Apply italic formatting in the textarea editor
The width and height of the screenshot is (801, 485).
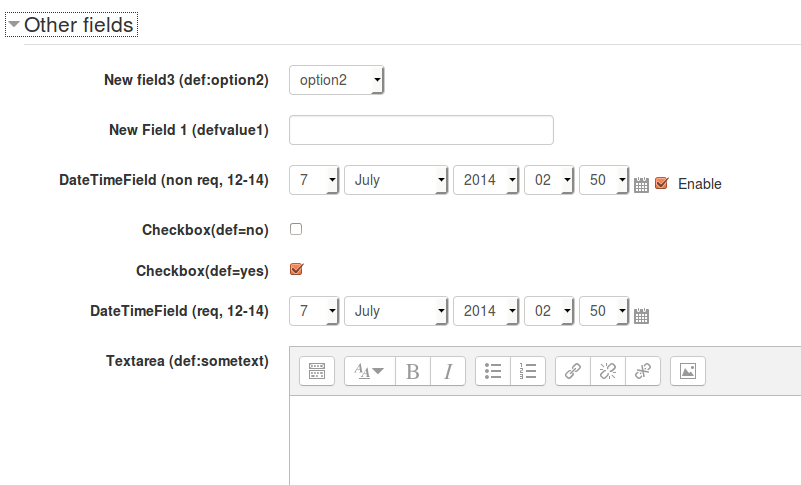pos(448,371)
